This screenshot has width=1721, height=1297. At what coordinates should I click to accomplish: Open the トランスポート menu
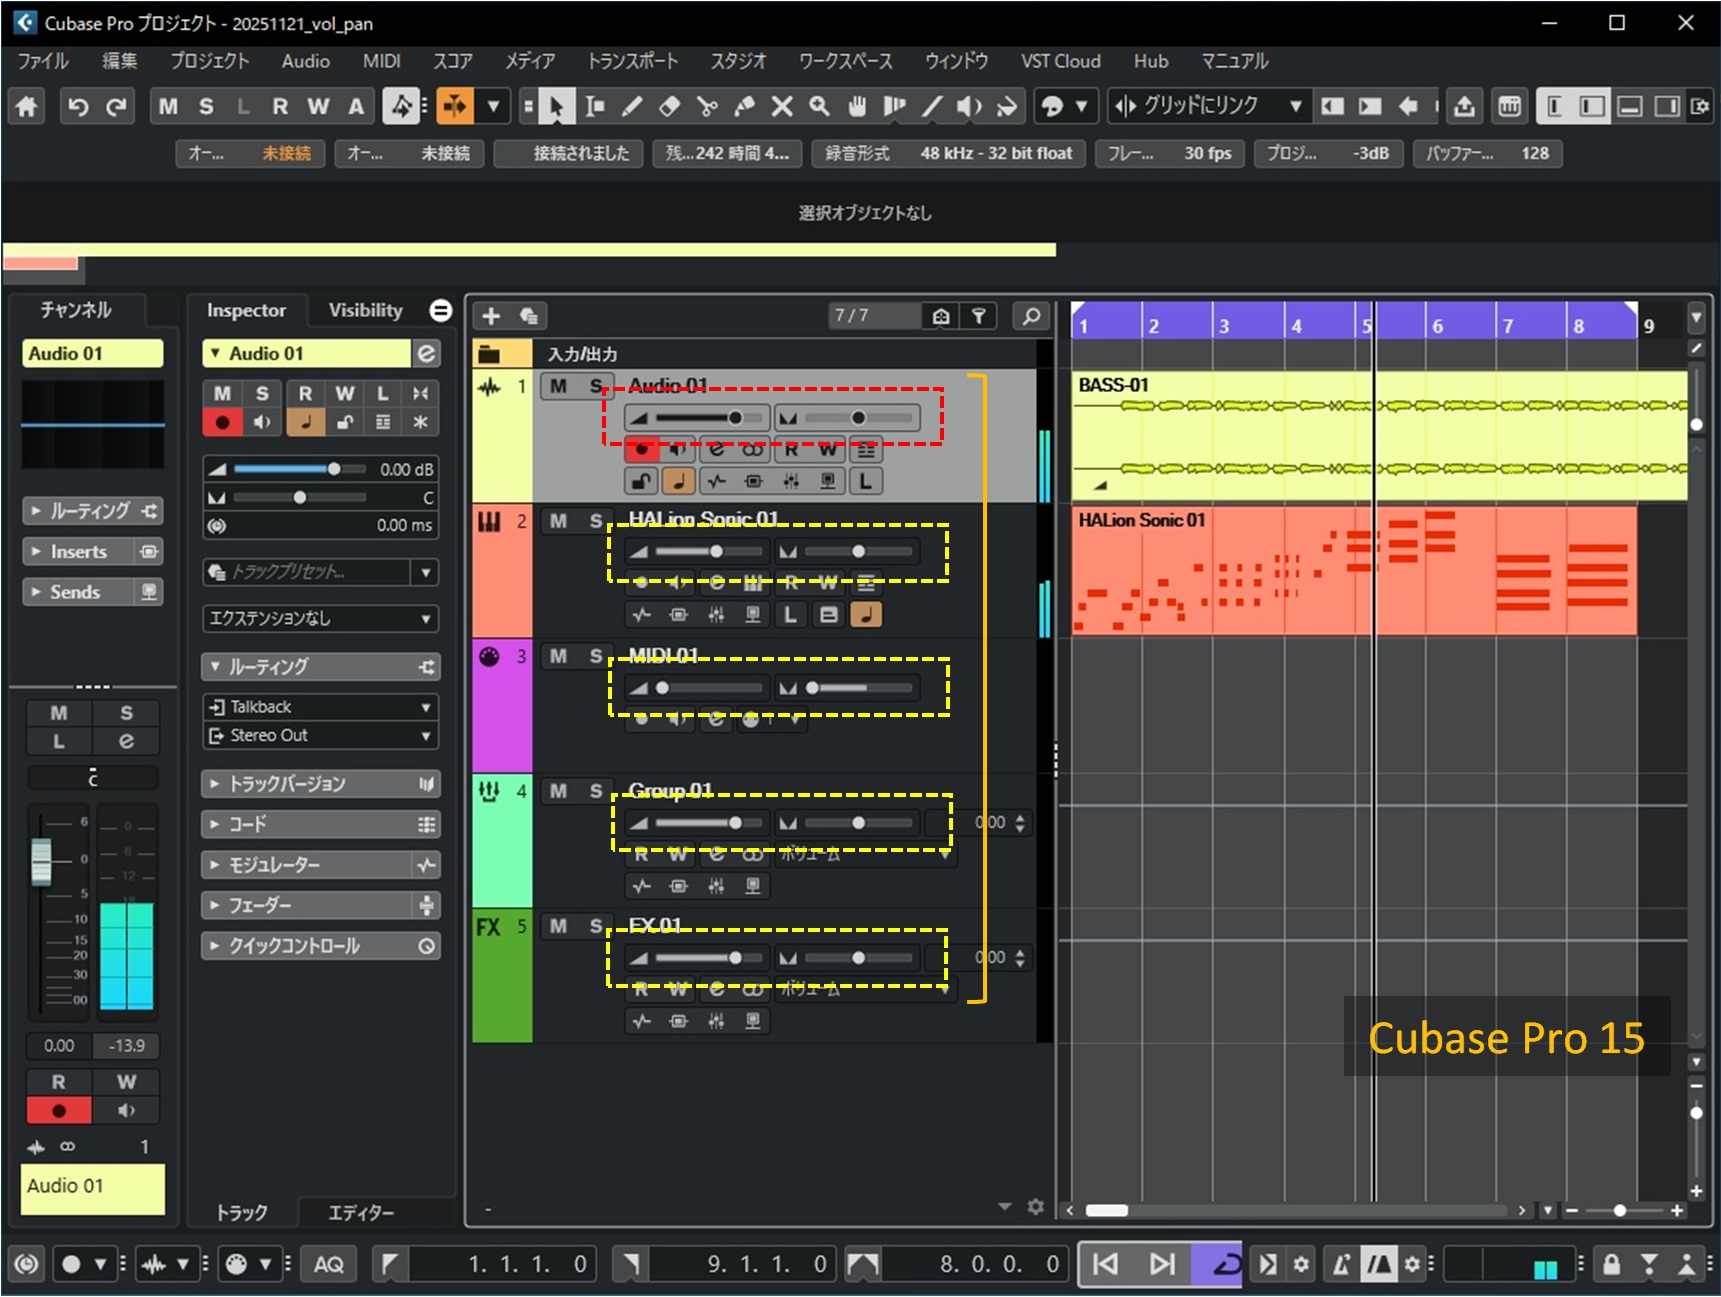pos(632,61)
